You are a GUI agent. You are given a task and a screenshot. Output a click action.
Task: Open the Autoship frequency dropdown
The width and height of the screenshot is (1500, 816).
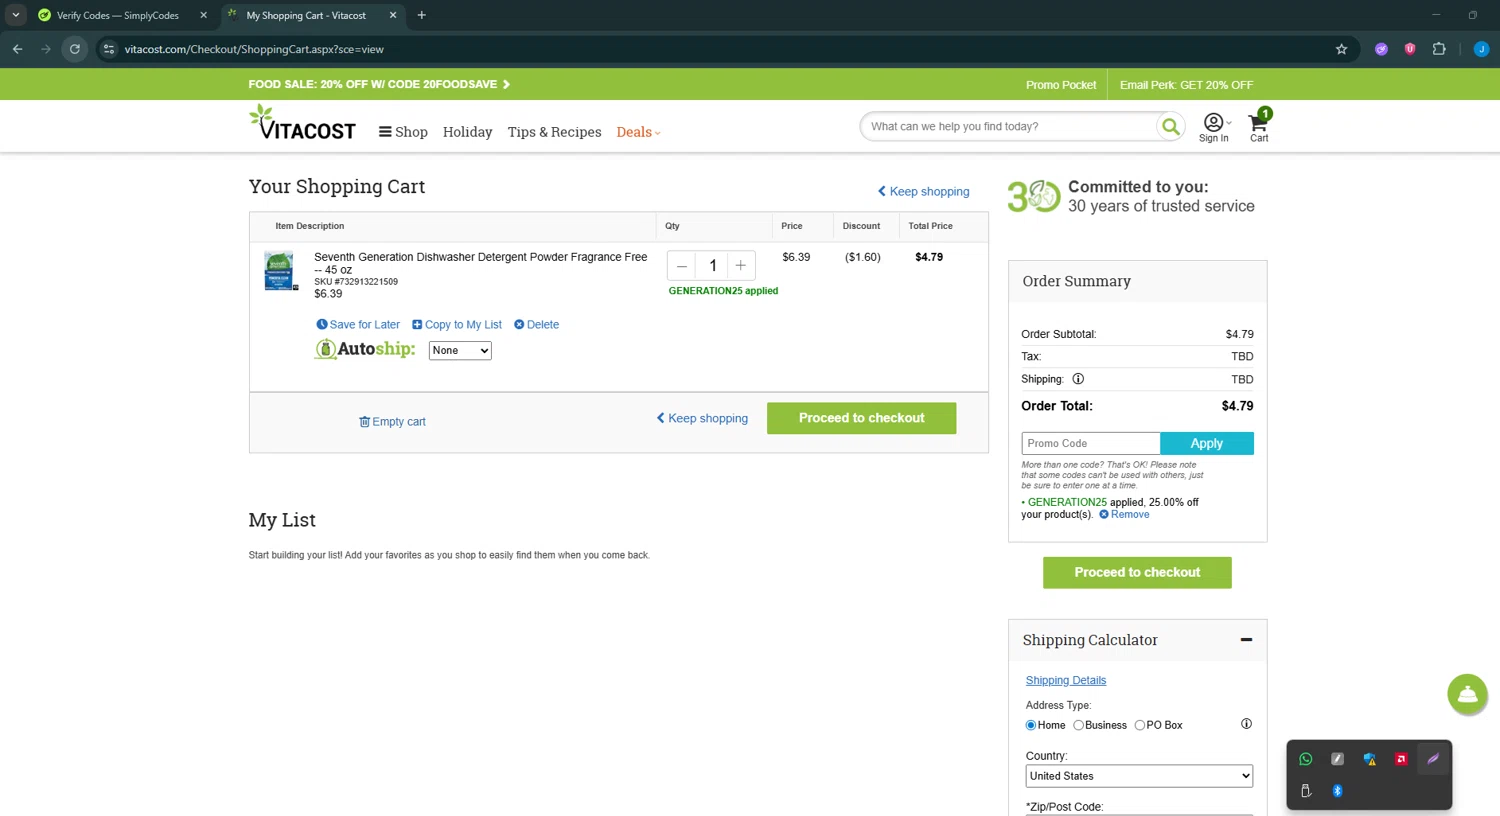460,350
